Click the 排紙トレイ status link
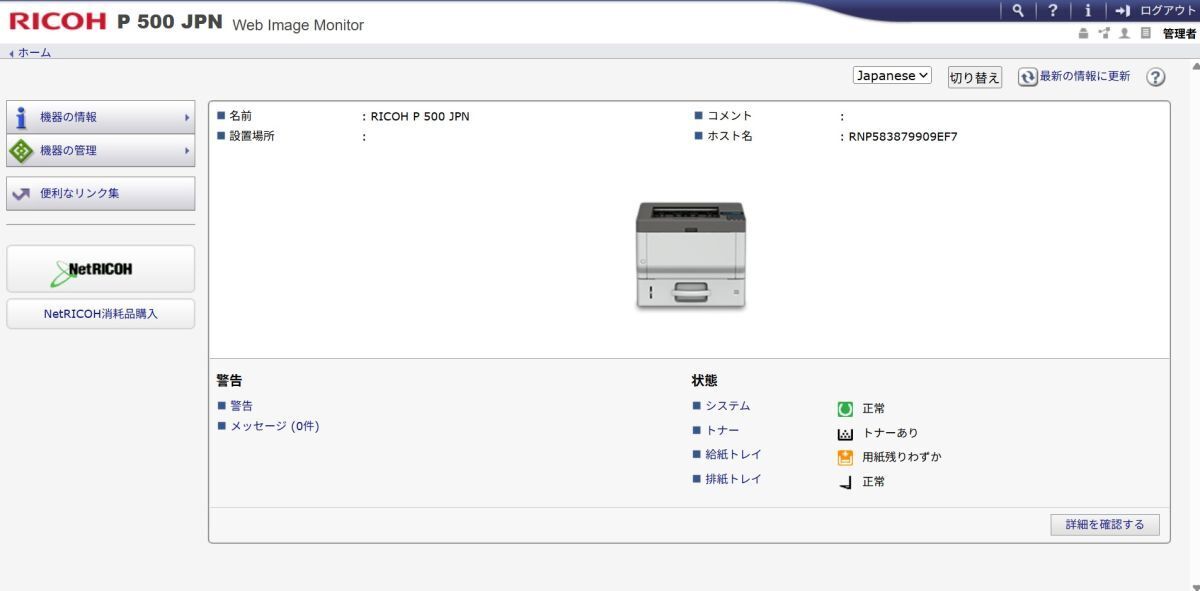This screenshot has width=1200, height=591. point(733,479)
